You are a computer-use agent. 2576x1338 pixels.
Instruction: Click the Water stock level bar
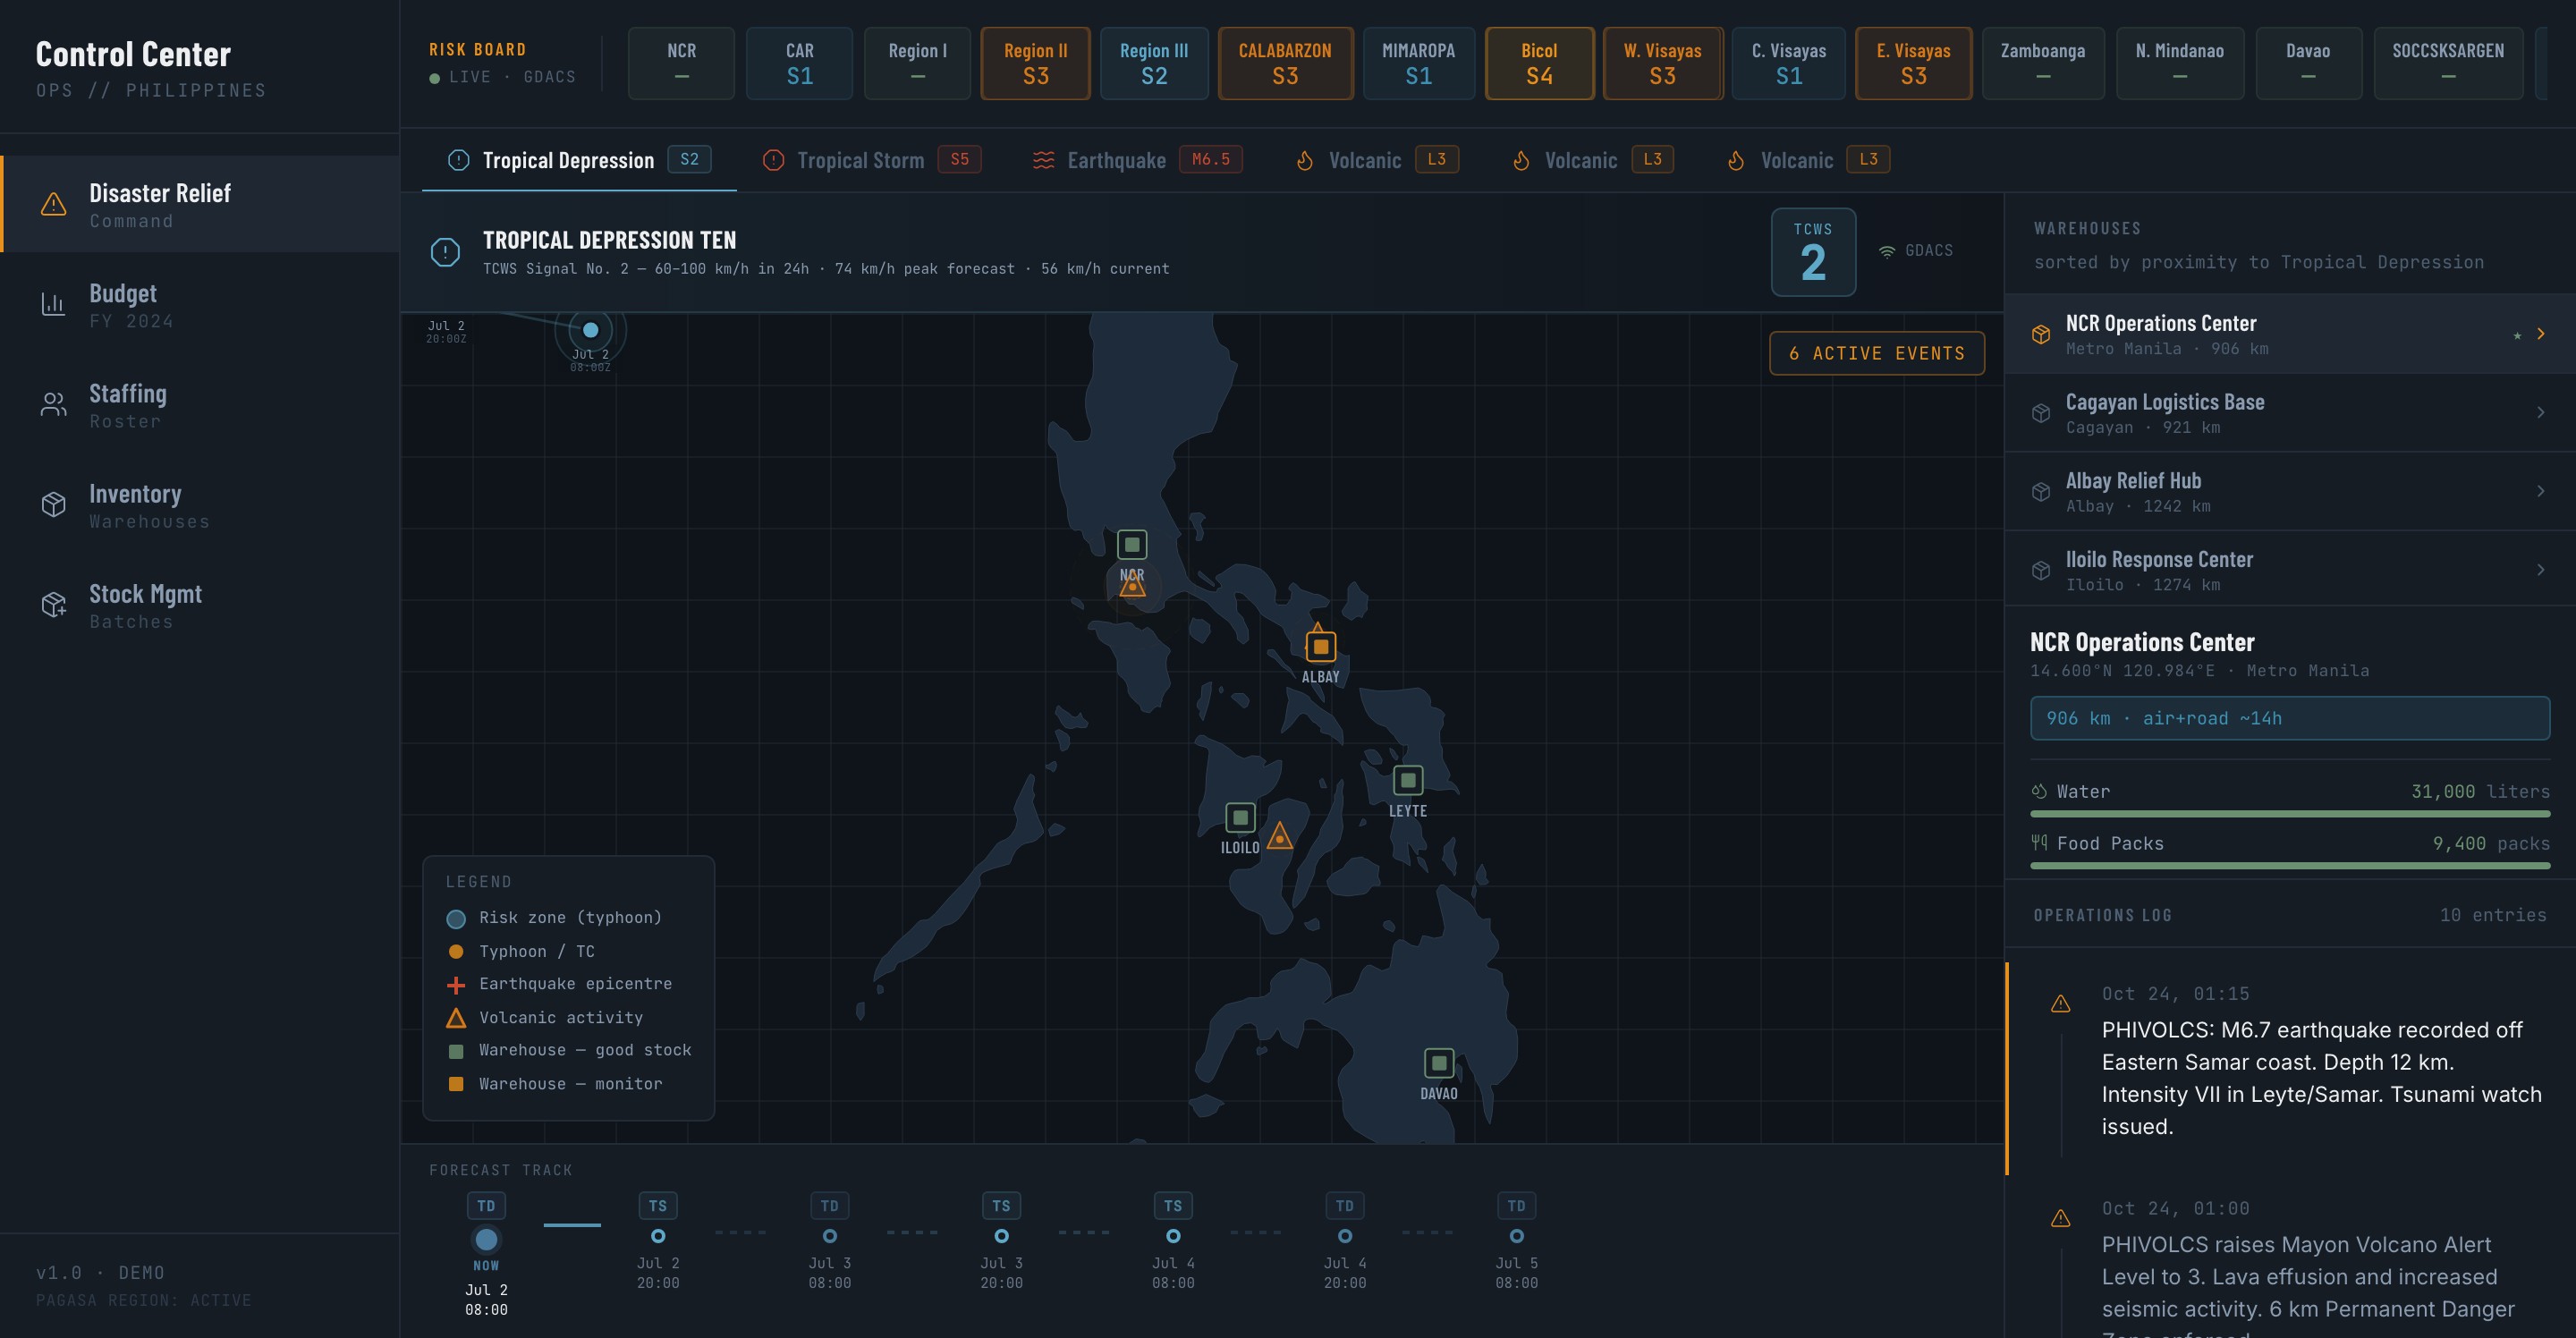(2290, 814)
